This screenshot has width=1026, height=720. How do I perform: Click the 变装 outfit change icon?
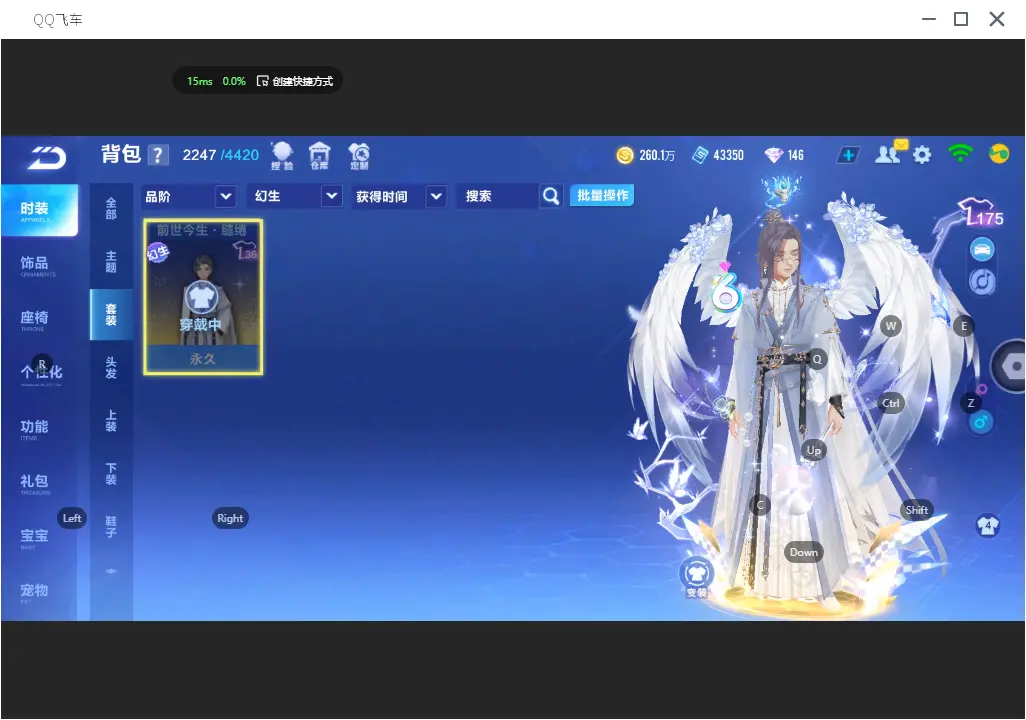click(696, 577)
